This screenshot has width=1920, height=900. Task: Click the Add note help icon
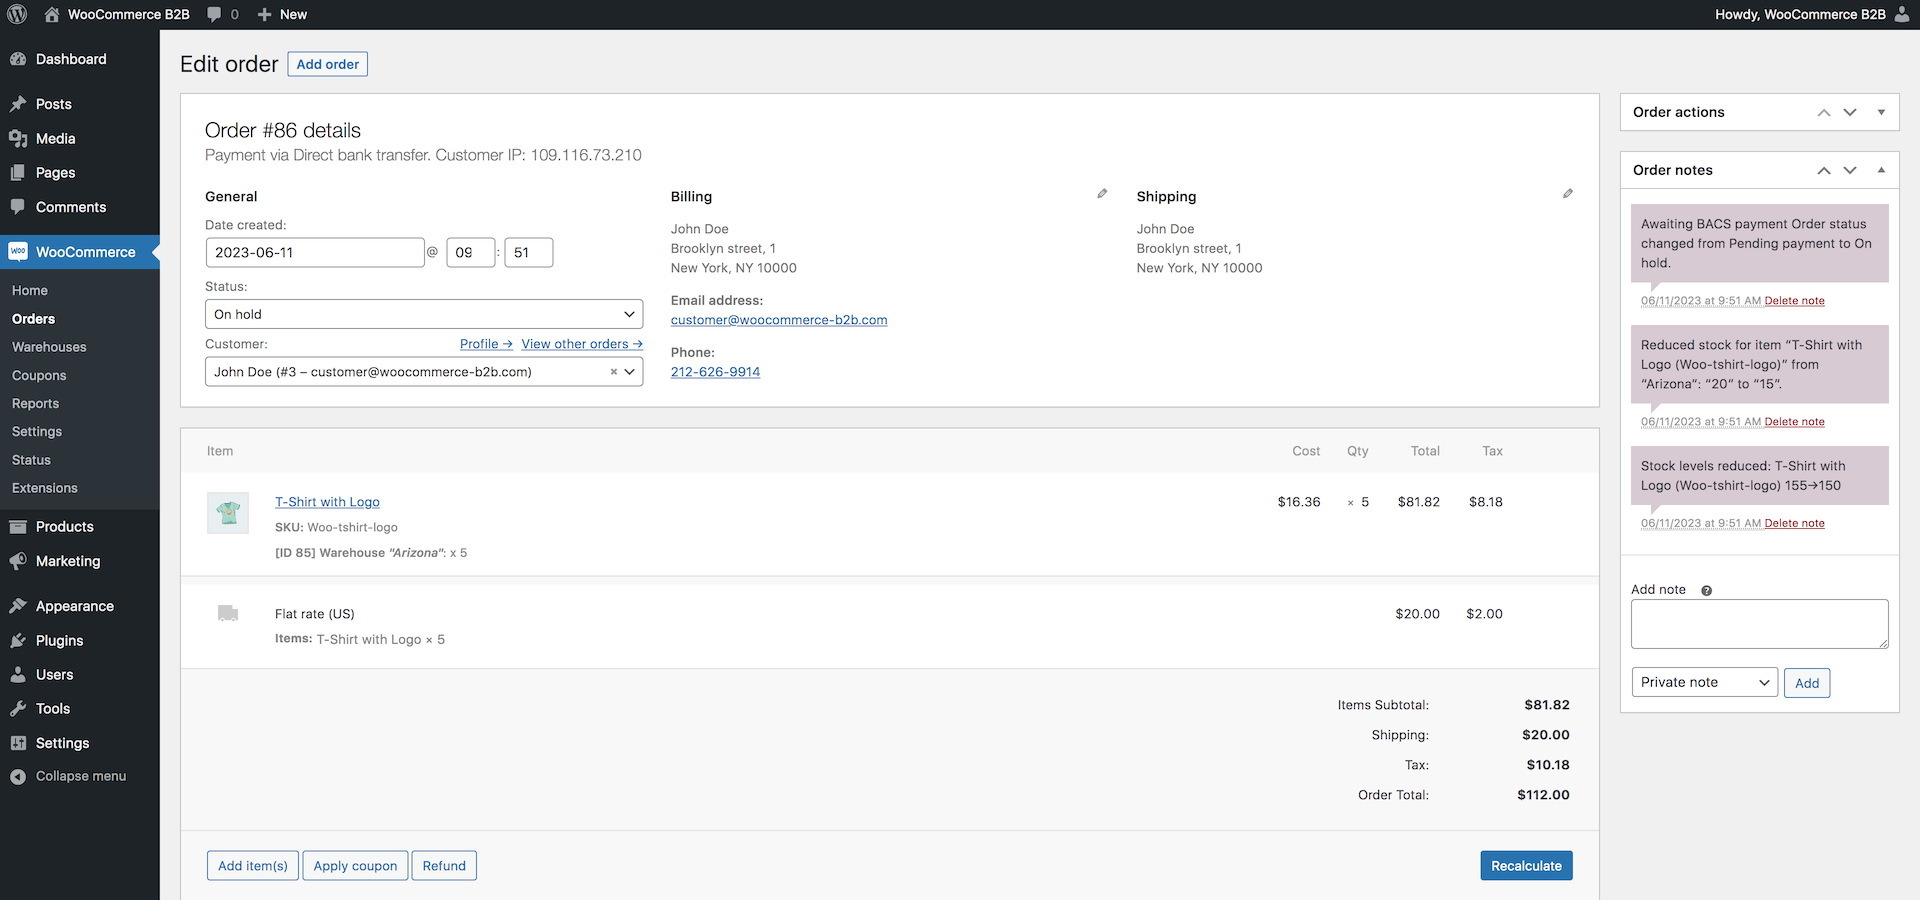[1707, 591]
